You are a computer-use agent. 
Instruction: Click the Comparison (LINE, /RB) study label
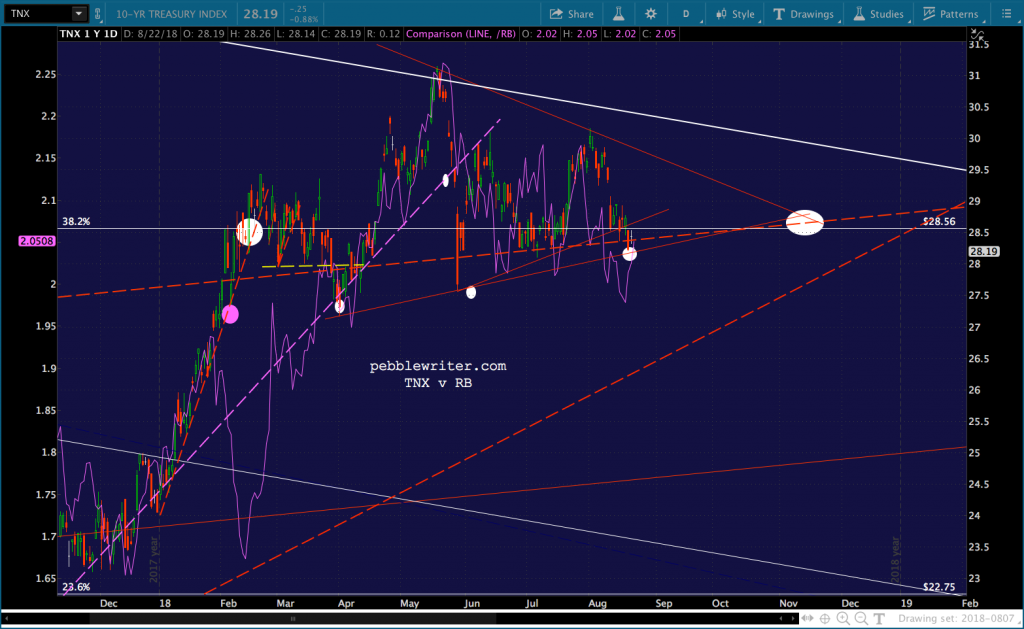click(x=460, y=33)
